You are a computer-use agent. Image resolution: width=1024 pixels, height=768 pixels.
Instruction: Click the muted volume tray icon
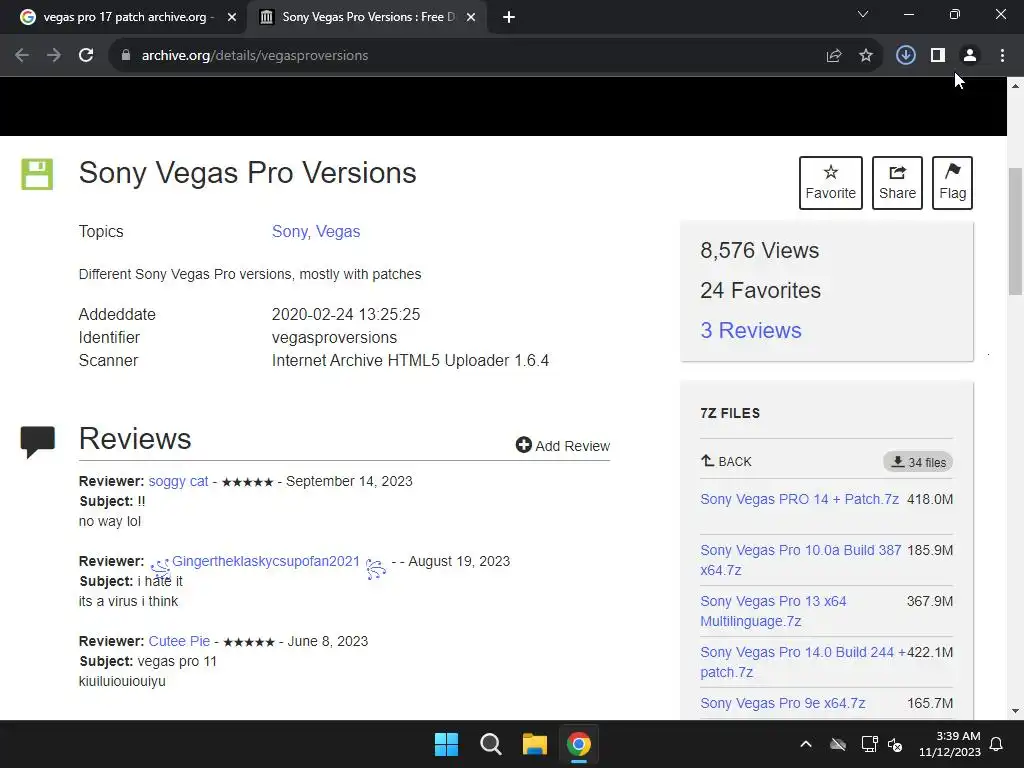[895, 744]
